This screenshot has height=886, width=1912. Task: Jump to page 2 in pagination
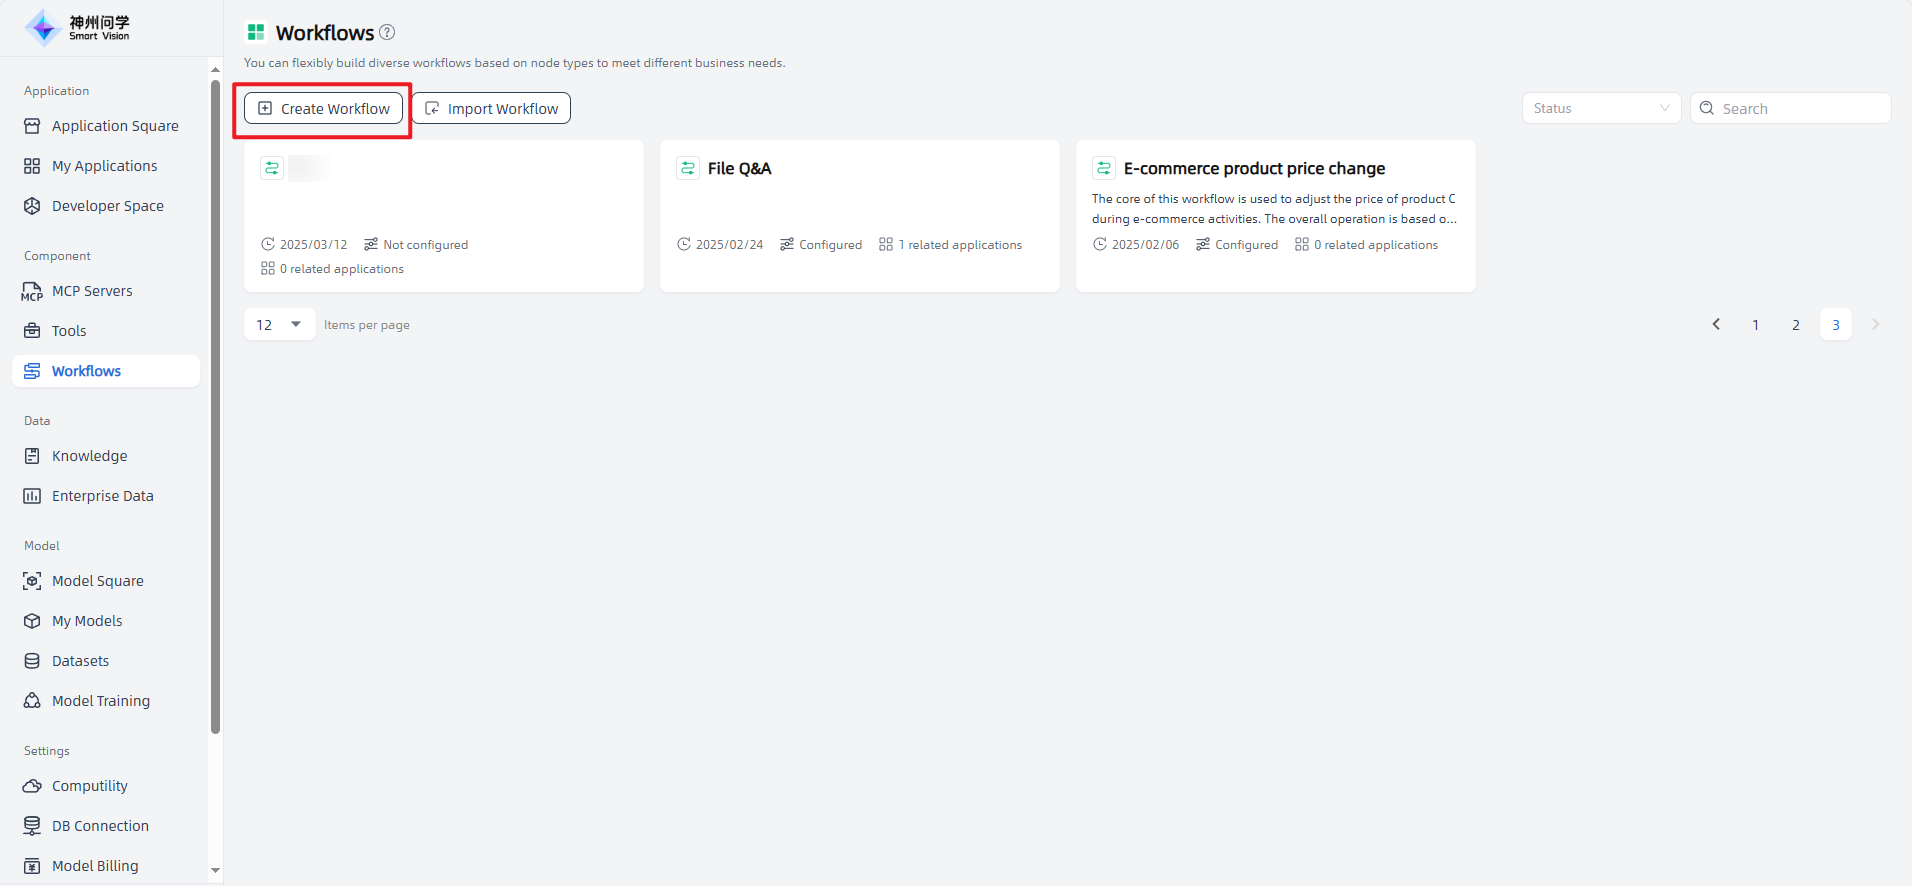[1796, 325]
